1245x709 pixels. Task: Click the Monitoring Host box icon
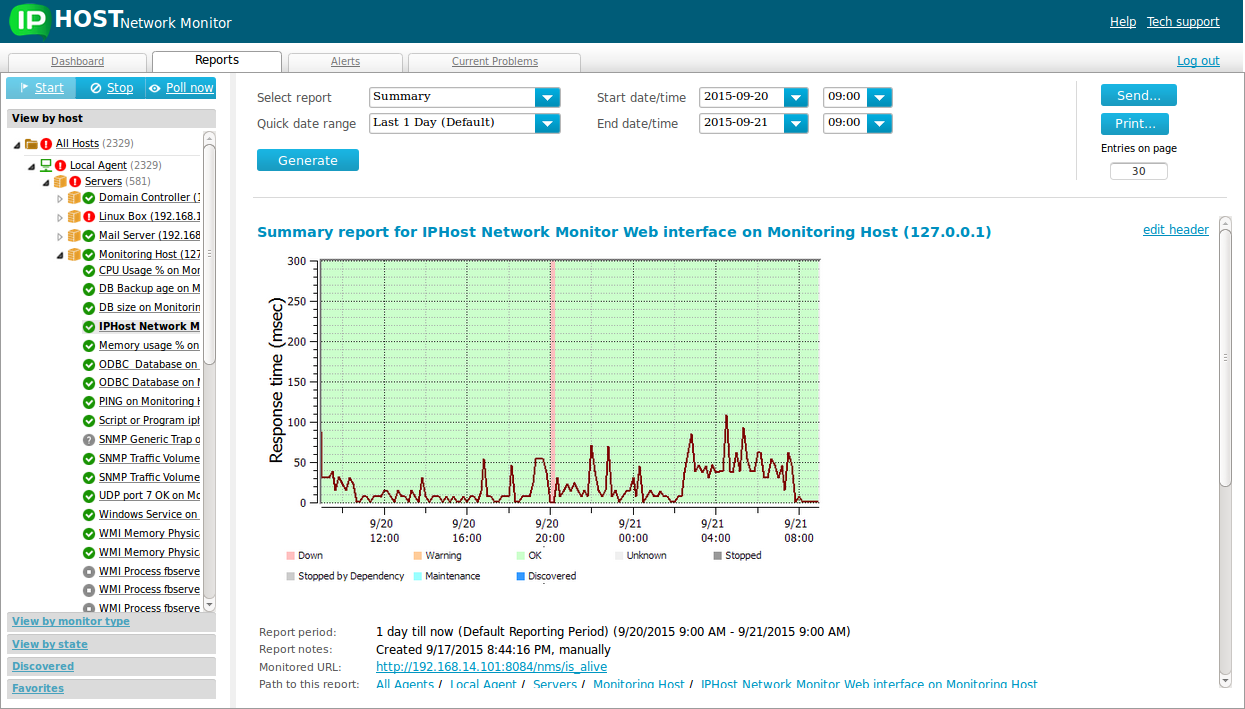tap(74, 255)
